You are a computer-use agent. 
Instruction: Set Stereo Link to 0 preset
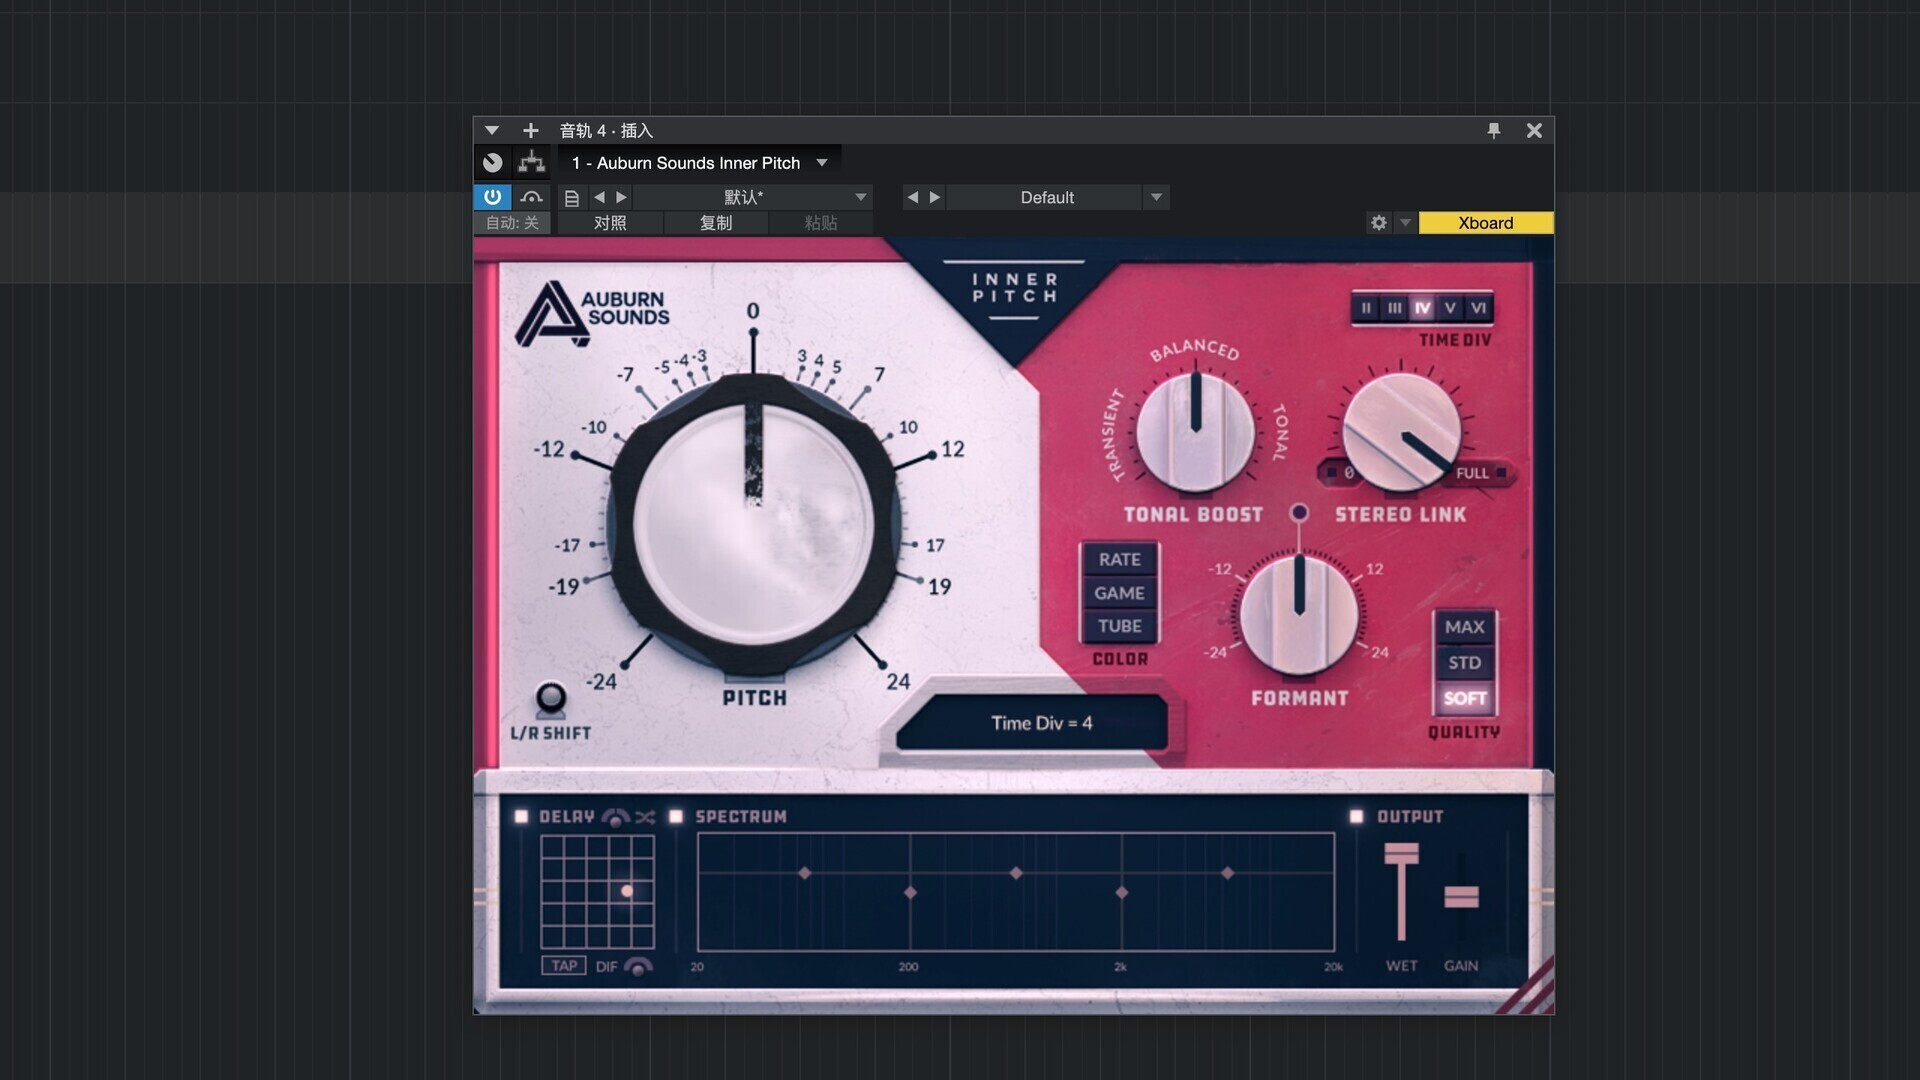pyautogui.click(x=1341, y=472)
